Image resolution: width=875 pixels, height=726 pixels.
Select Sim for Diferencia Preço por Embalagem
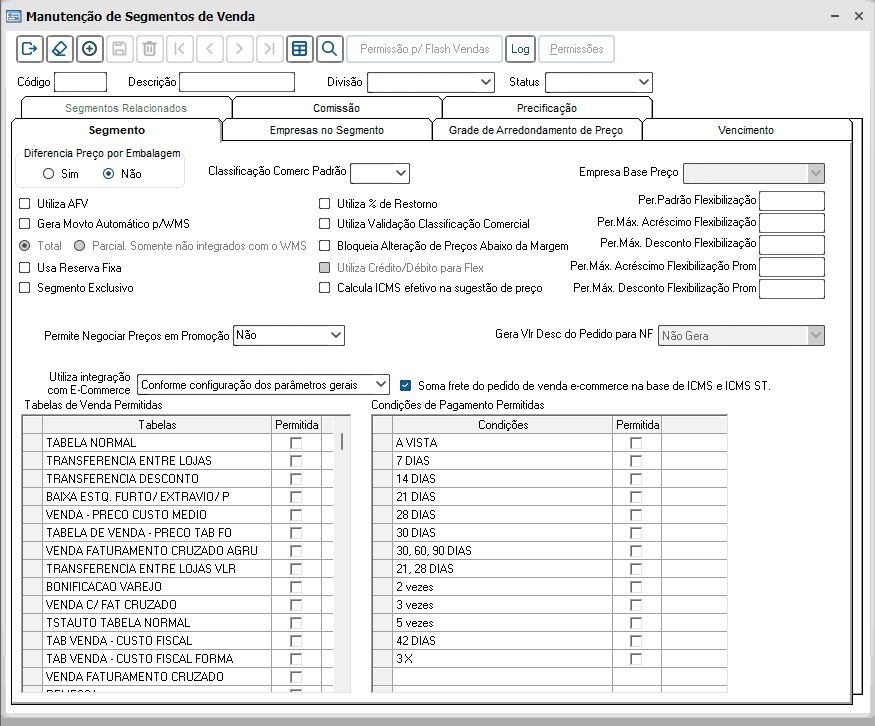[48, 174]
